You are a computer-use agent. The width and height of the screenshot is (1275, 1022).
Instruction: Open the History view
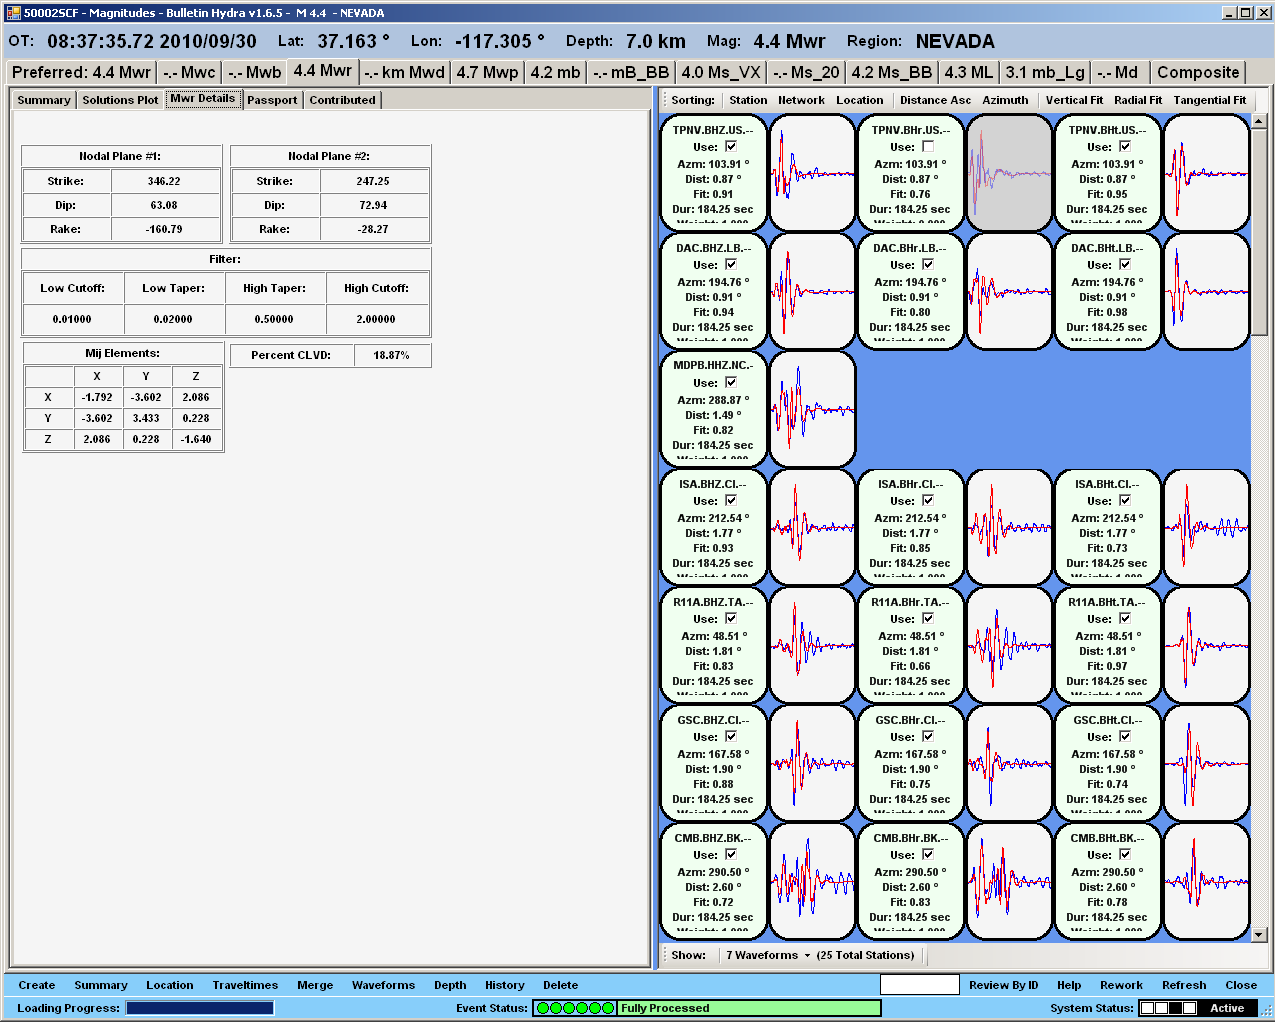505,985
